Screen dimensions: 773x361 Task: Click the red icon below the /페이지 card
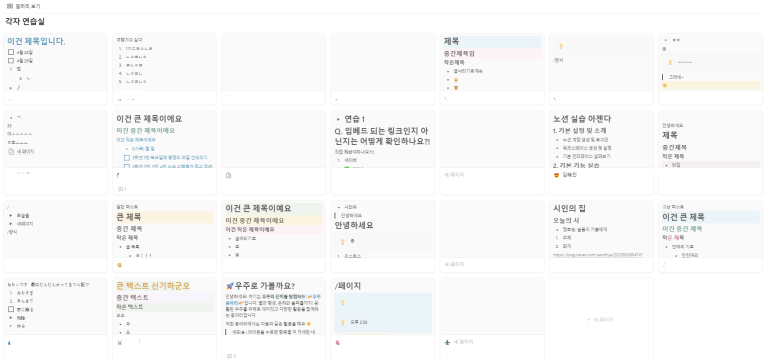pyautogui.click(x=338, y=342)
